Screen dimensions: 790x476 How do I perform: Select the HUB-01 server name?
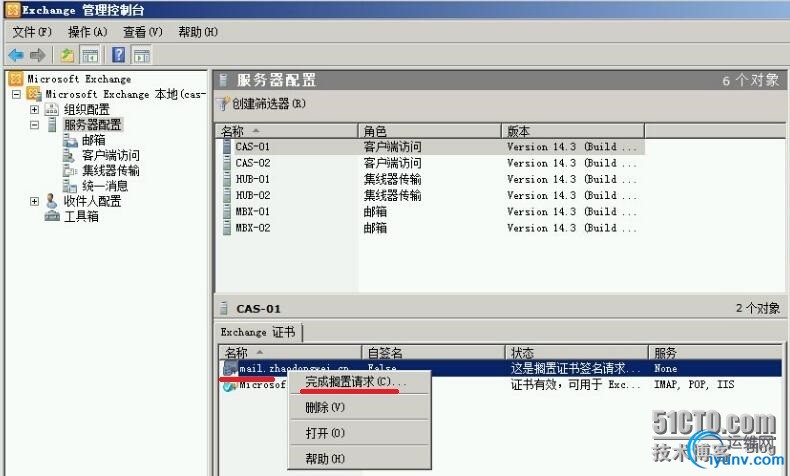point(253,179)
